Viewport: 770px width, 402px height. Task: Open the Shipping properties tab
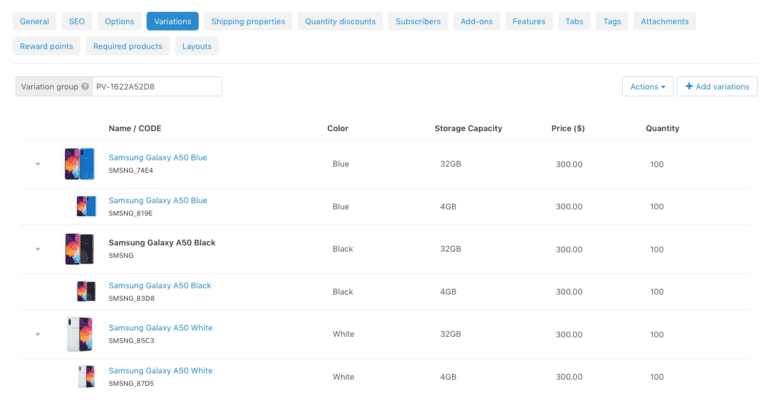(248, 21)
